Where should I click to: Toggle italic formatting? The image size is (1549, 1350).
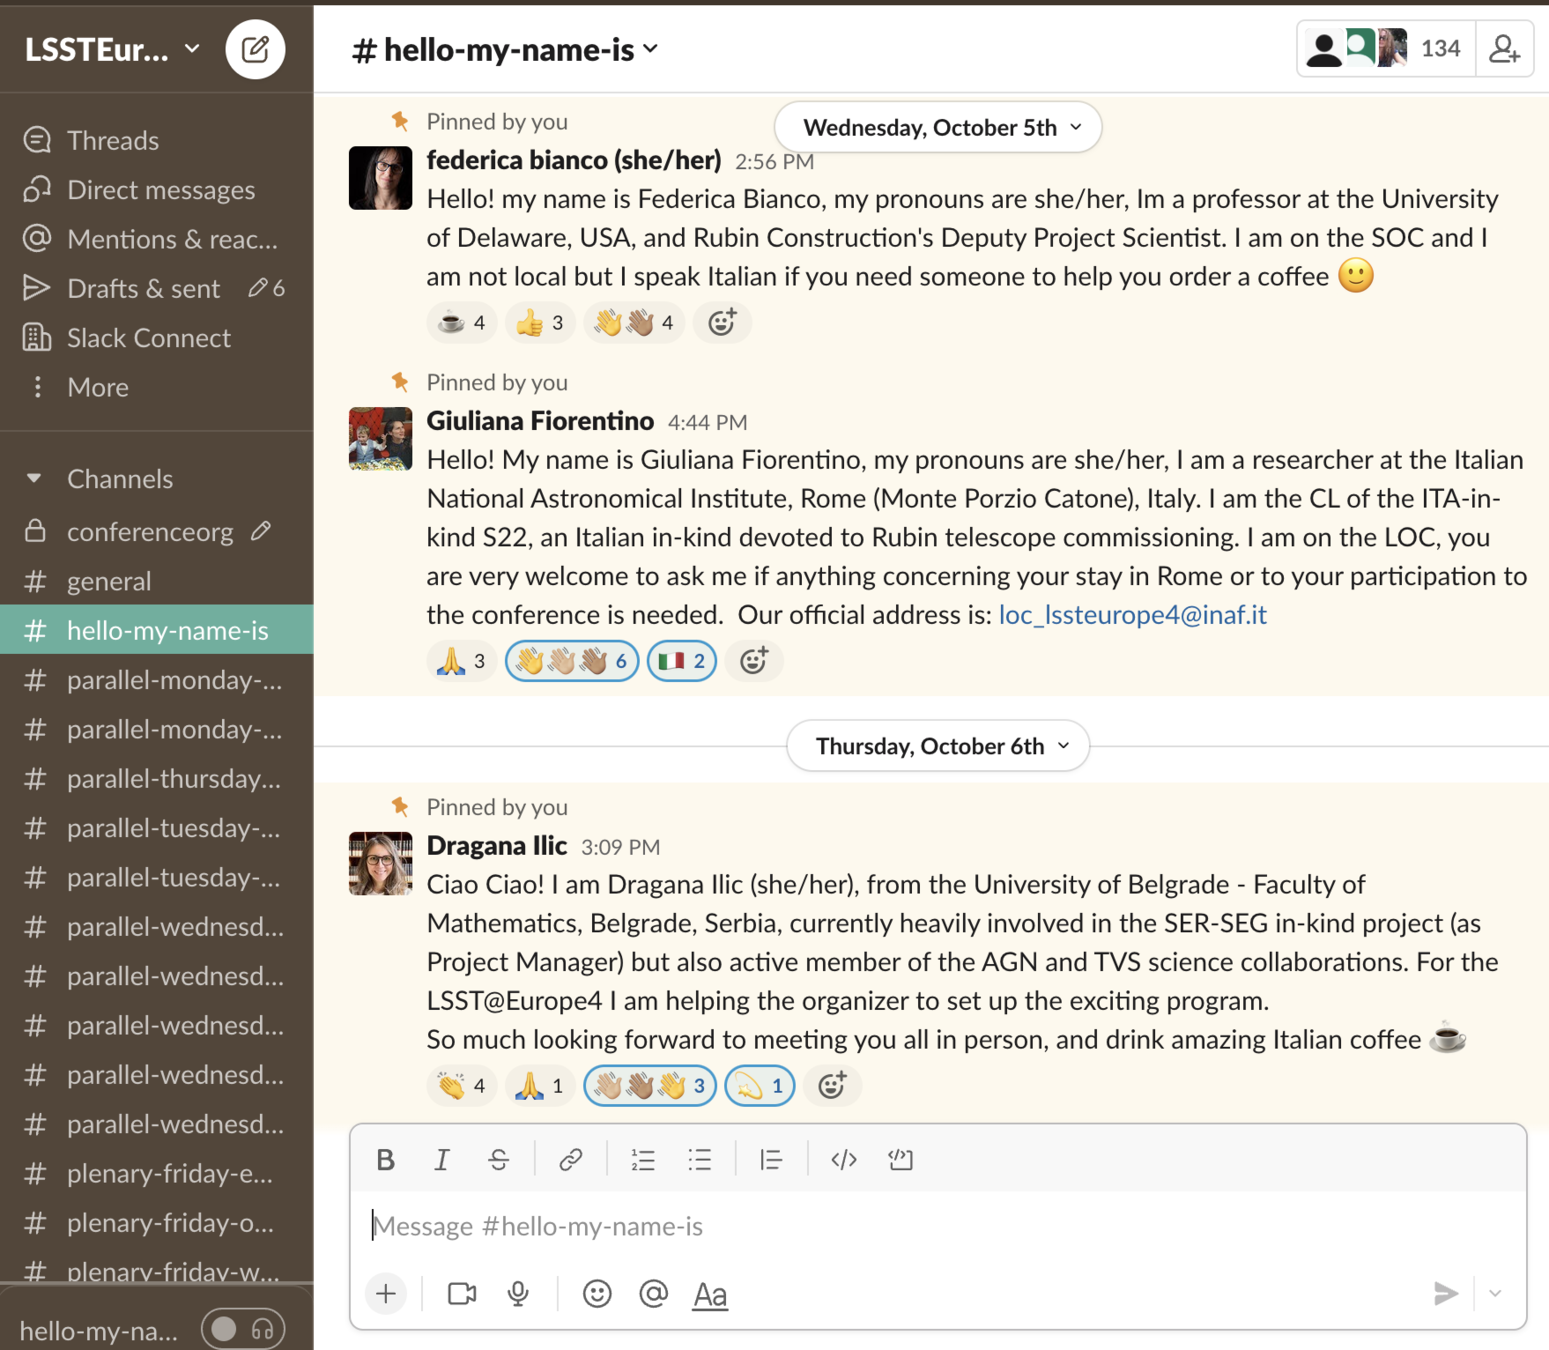tap(441, 1159)
